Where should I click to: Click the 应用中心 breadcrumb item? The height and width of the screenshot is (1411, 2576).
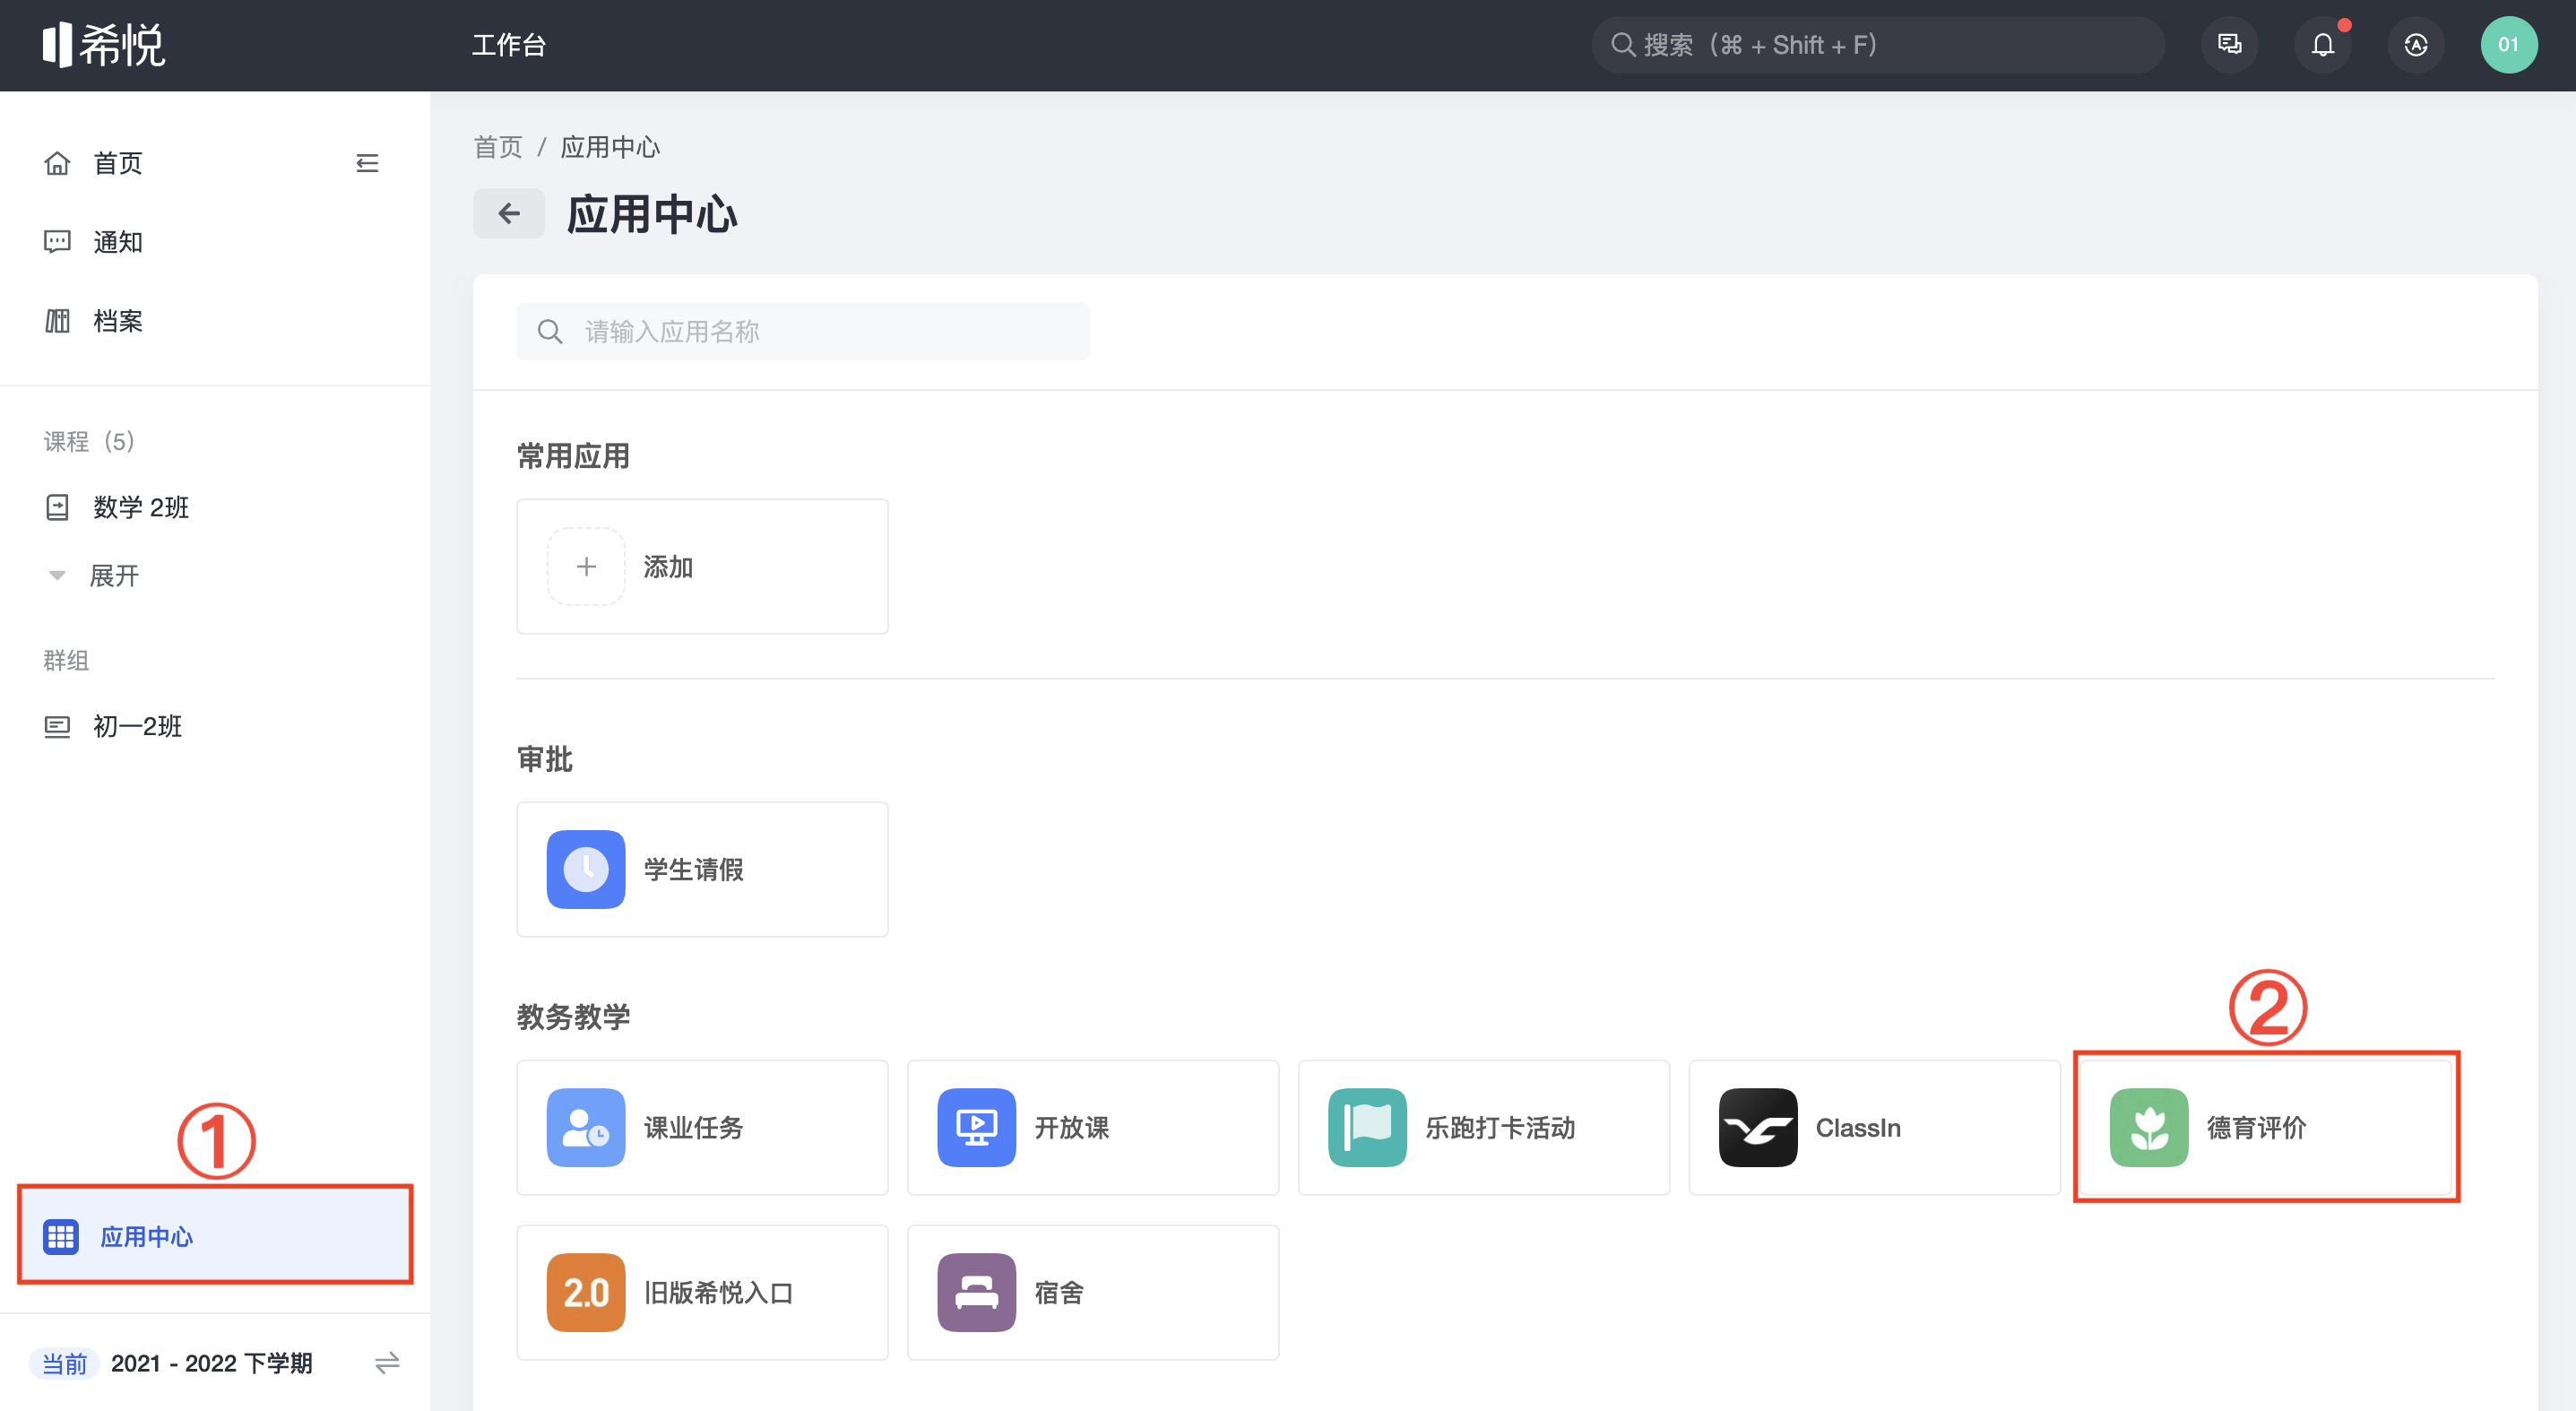pyautogui.click(x=610, y=147)
